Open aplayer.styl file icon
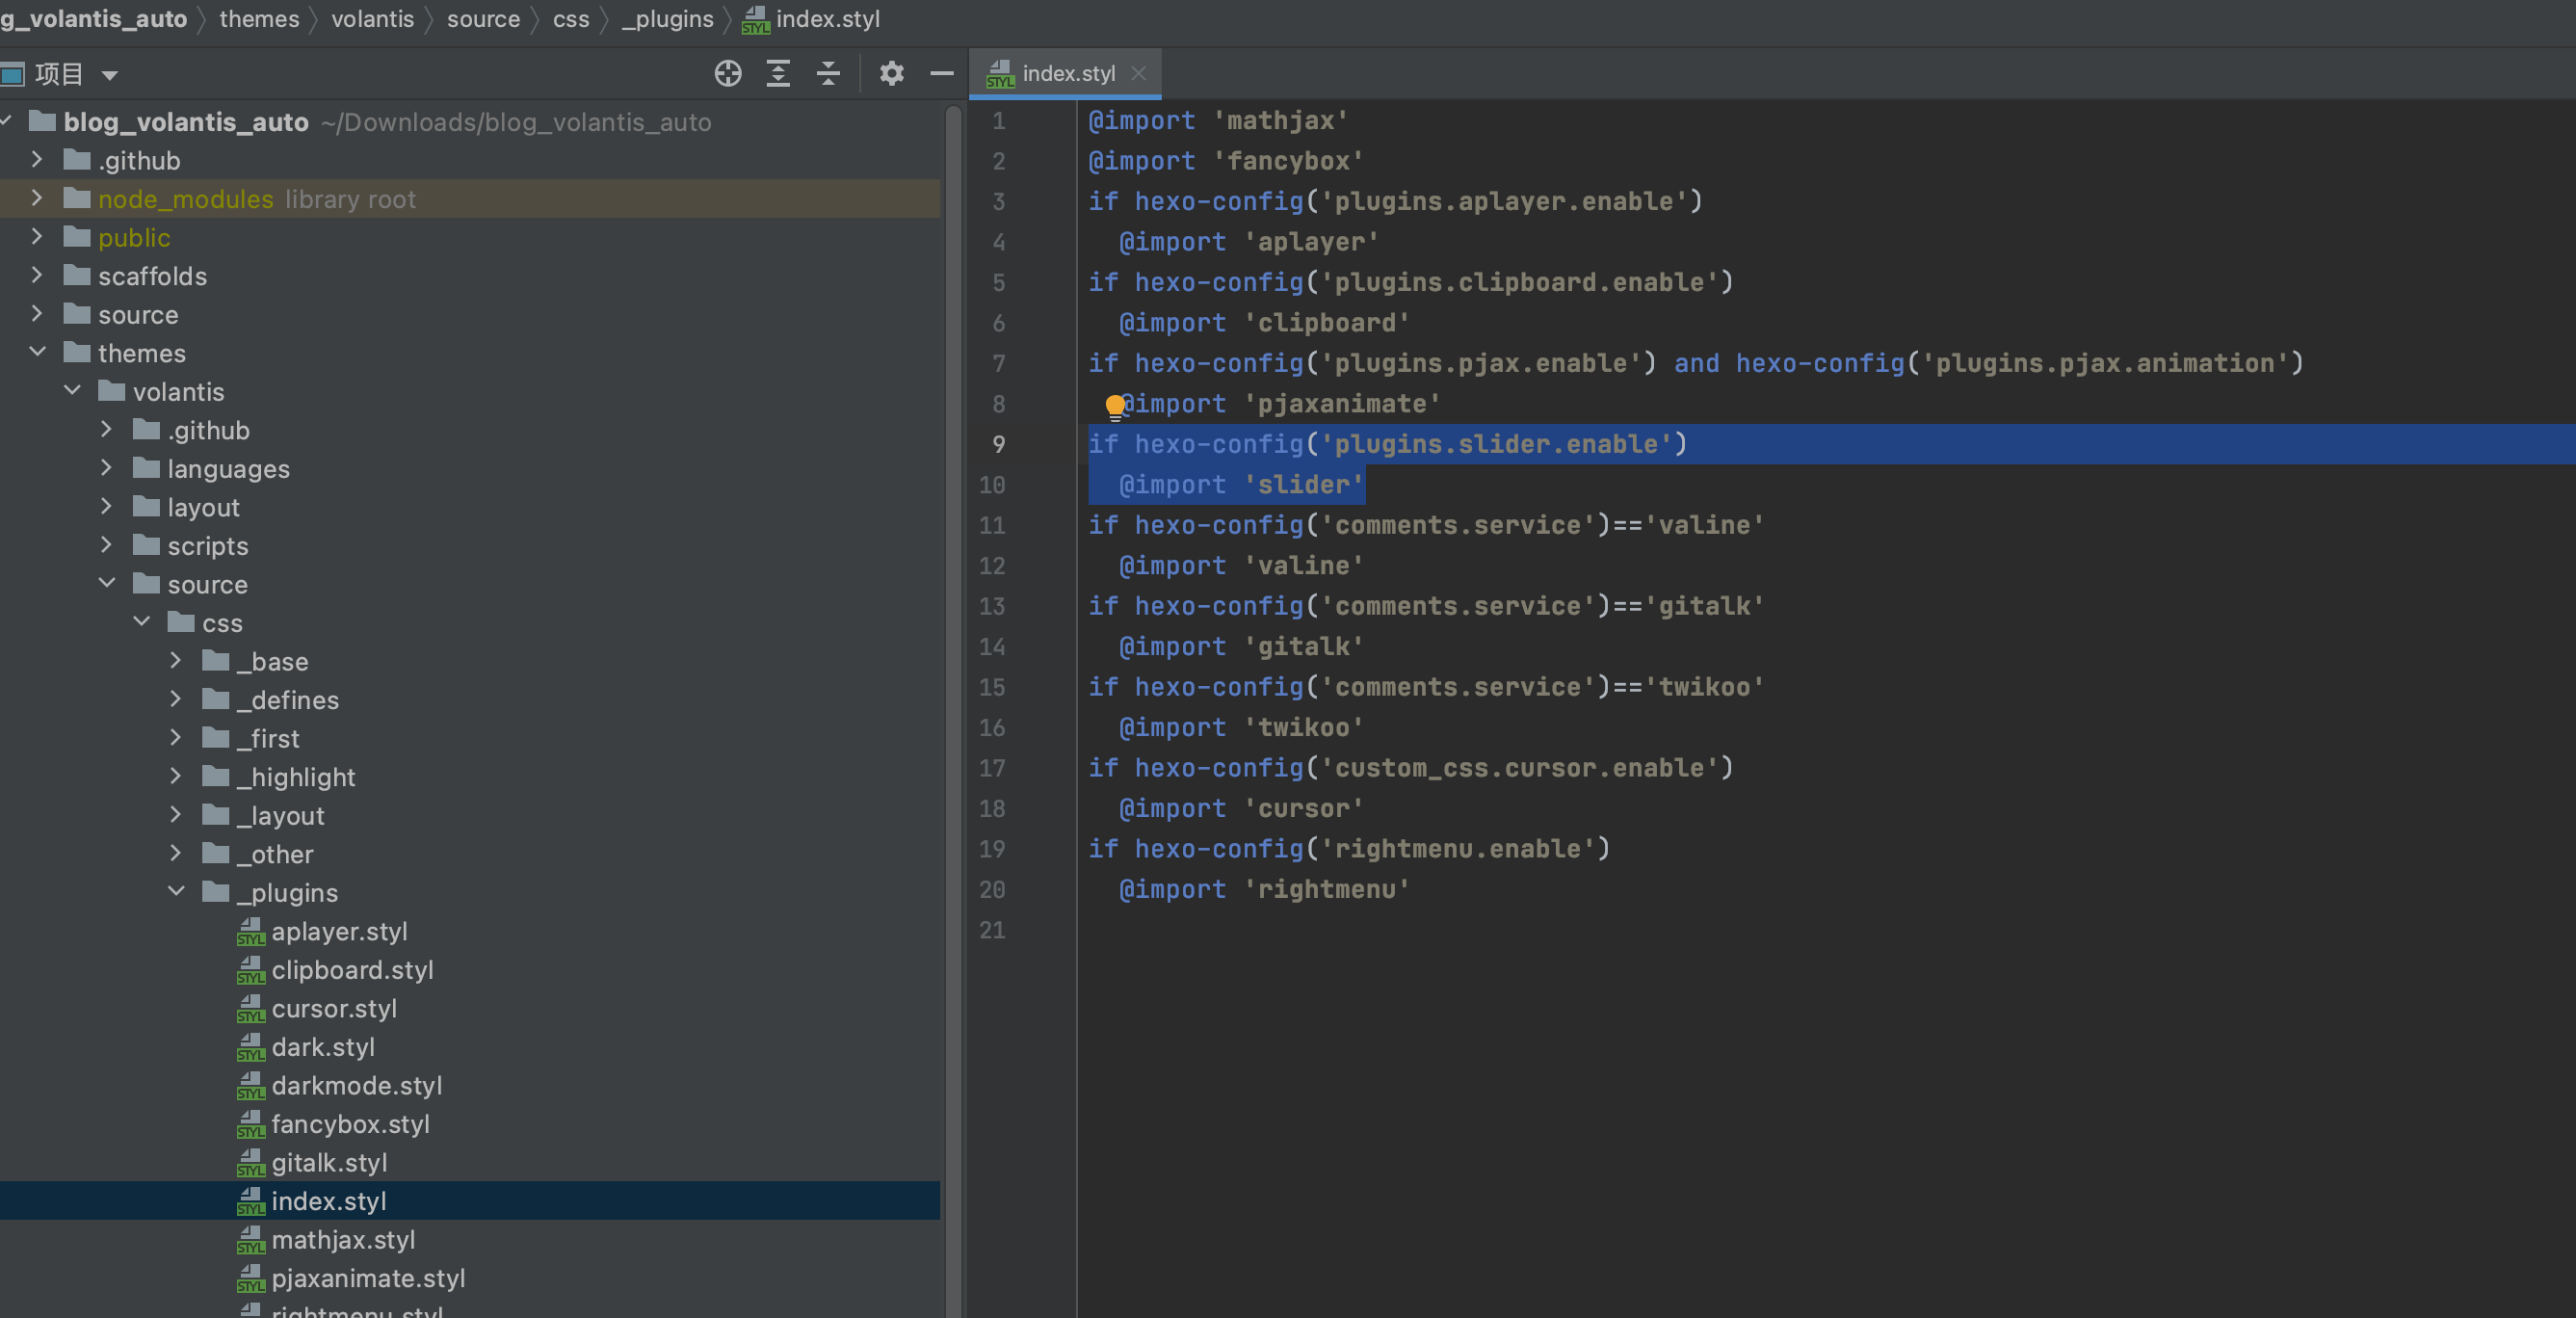The height and width of the screenshot is (1318, 2576). point(251,931)
